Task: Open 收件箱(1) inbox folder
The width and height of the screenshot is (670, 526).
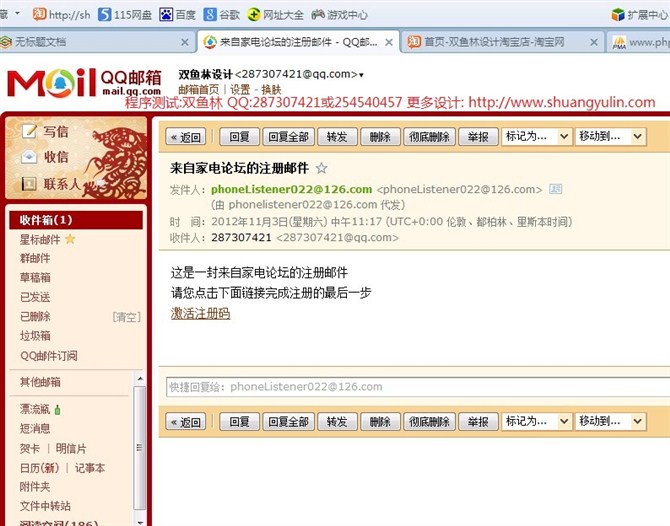Action: click(x=76, y=220)
